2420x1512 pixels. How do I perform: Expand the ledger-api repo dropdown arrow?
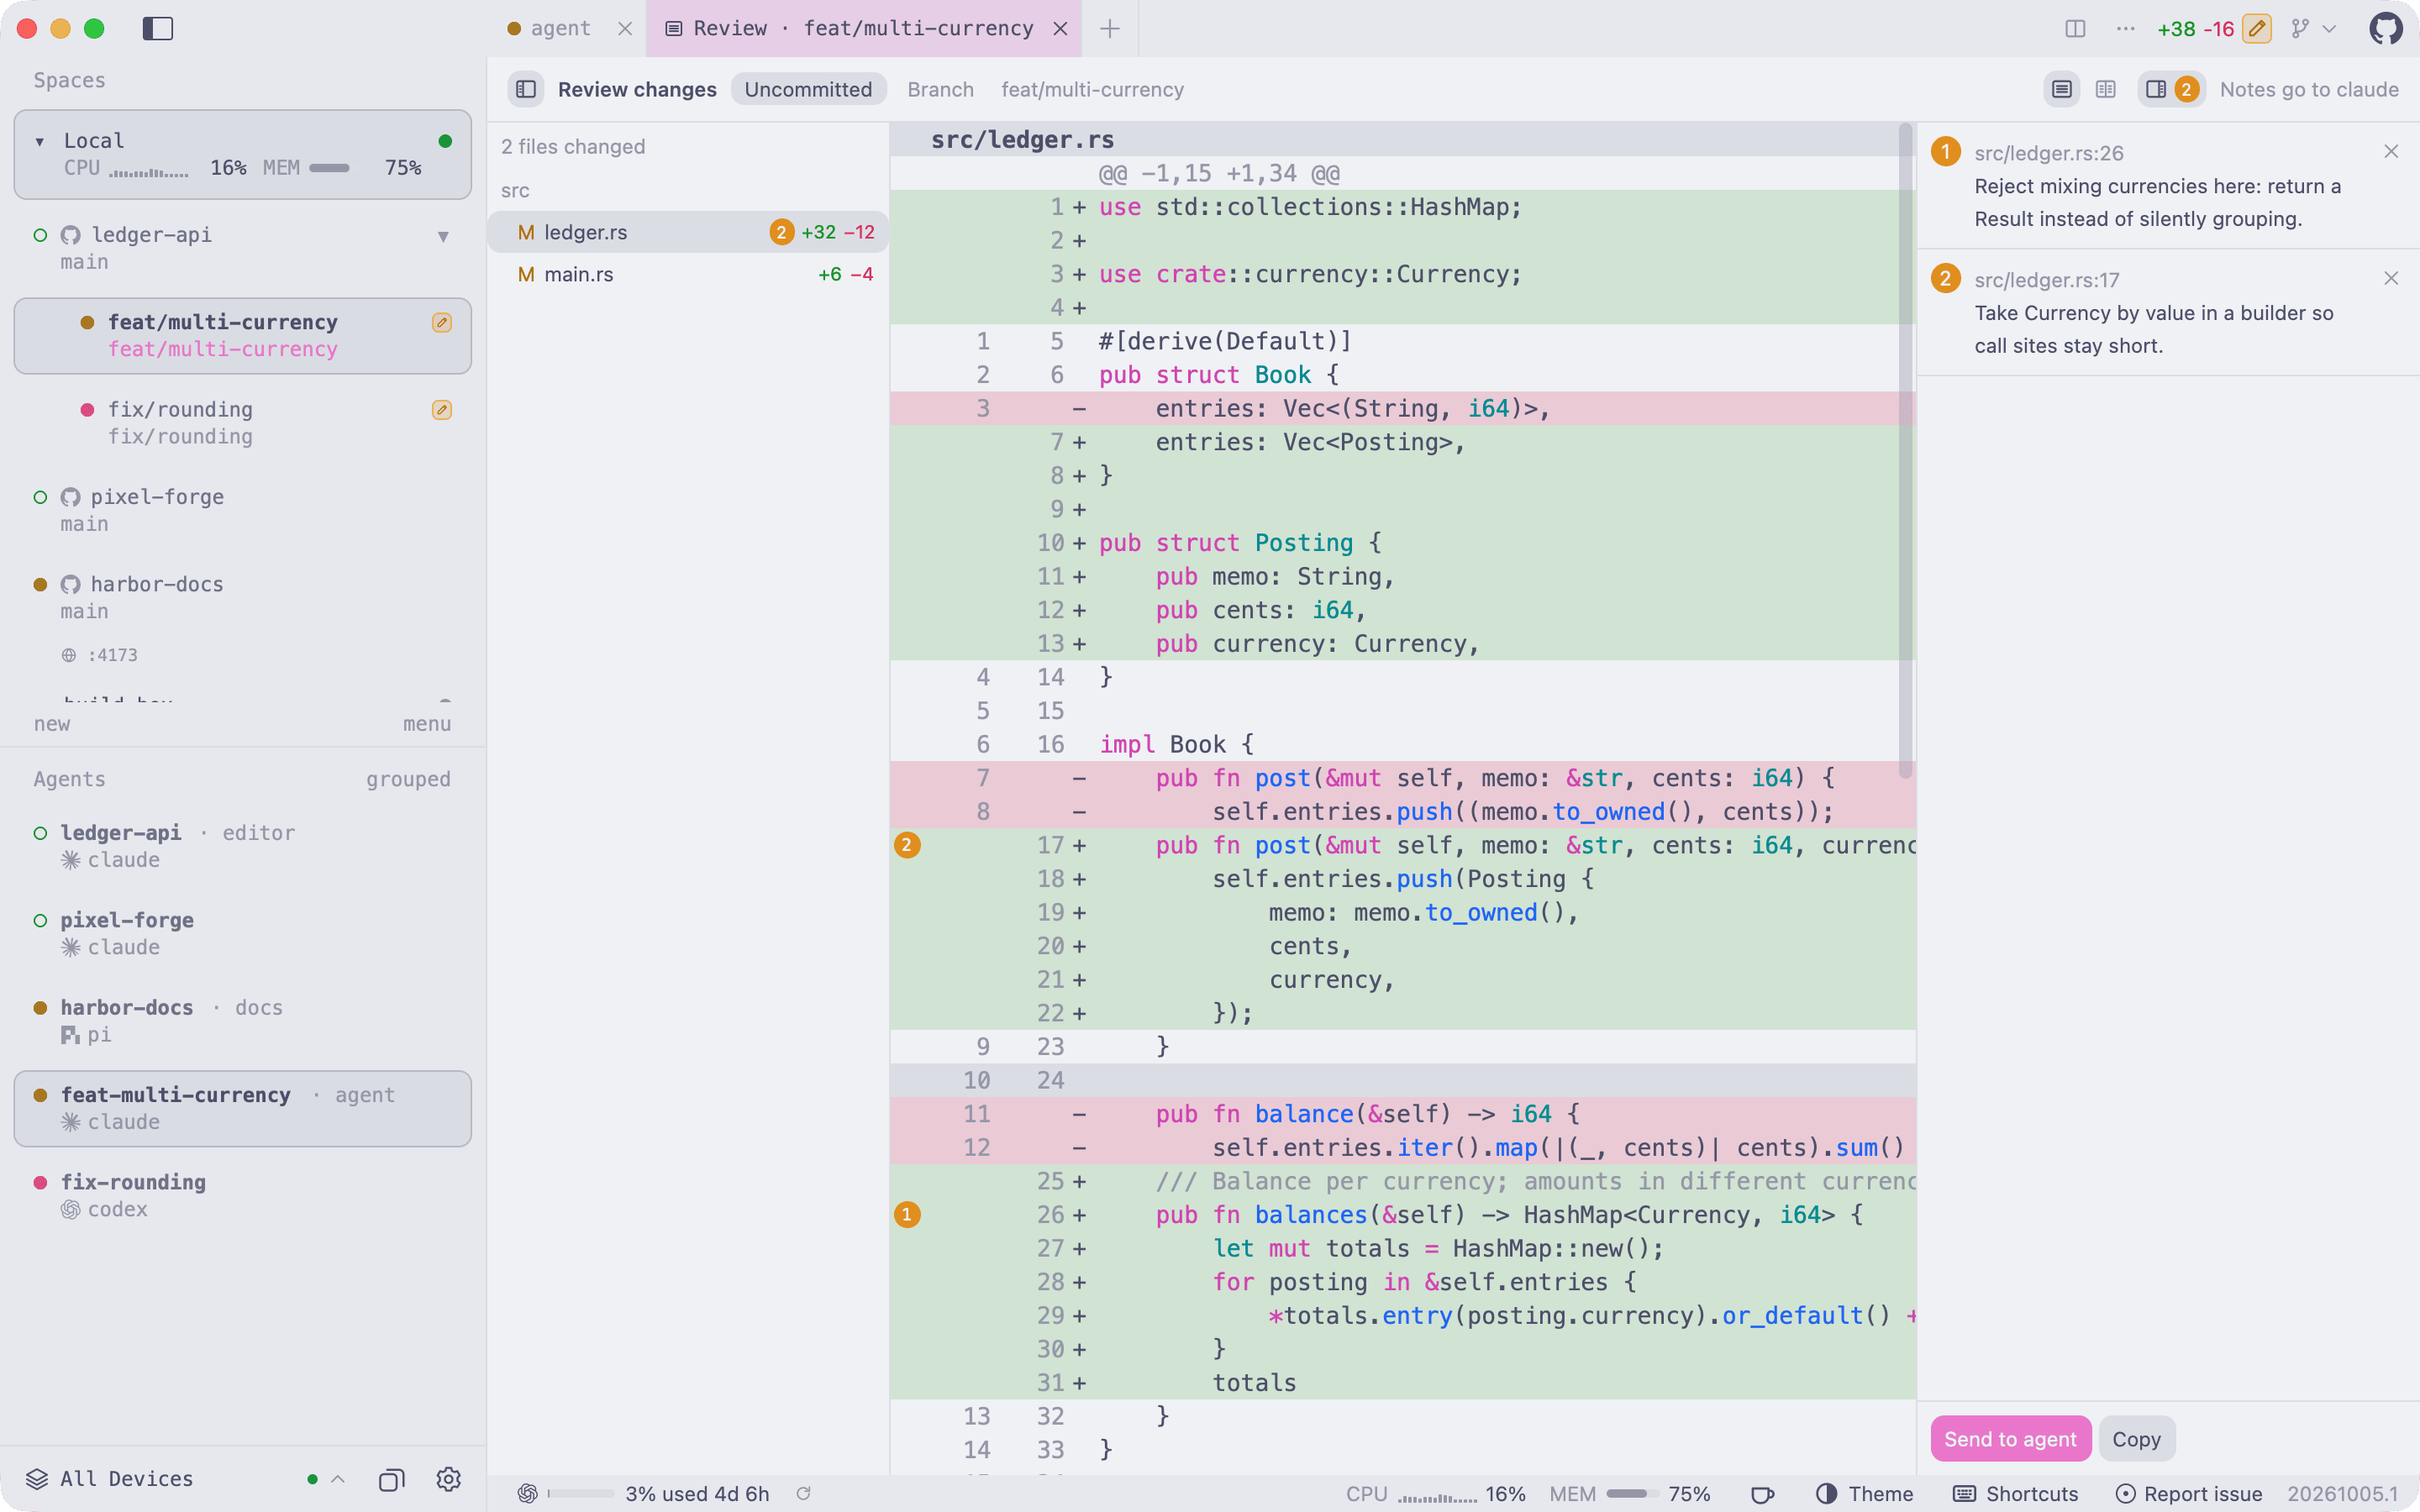[x=443, y=236]
